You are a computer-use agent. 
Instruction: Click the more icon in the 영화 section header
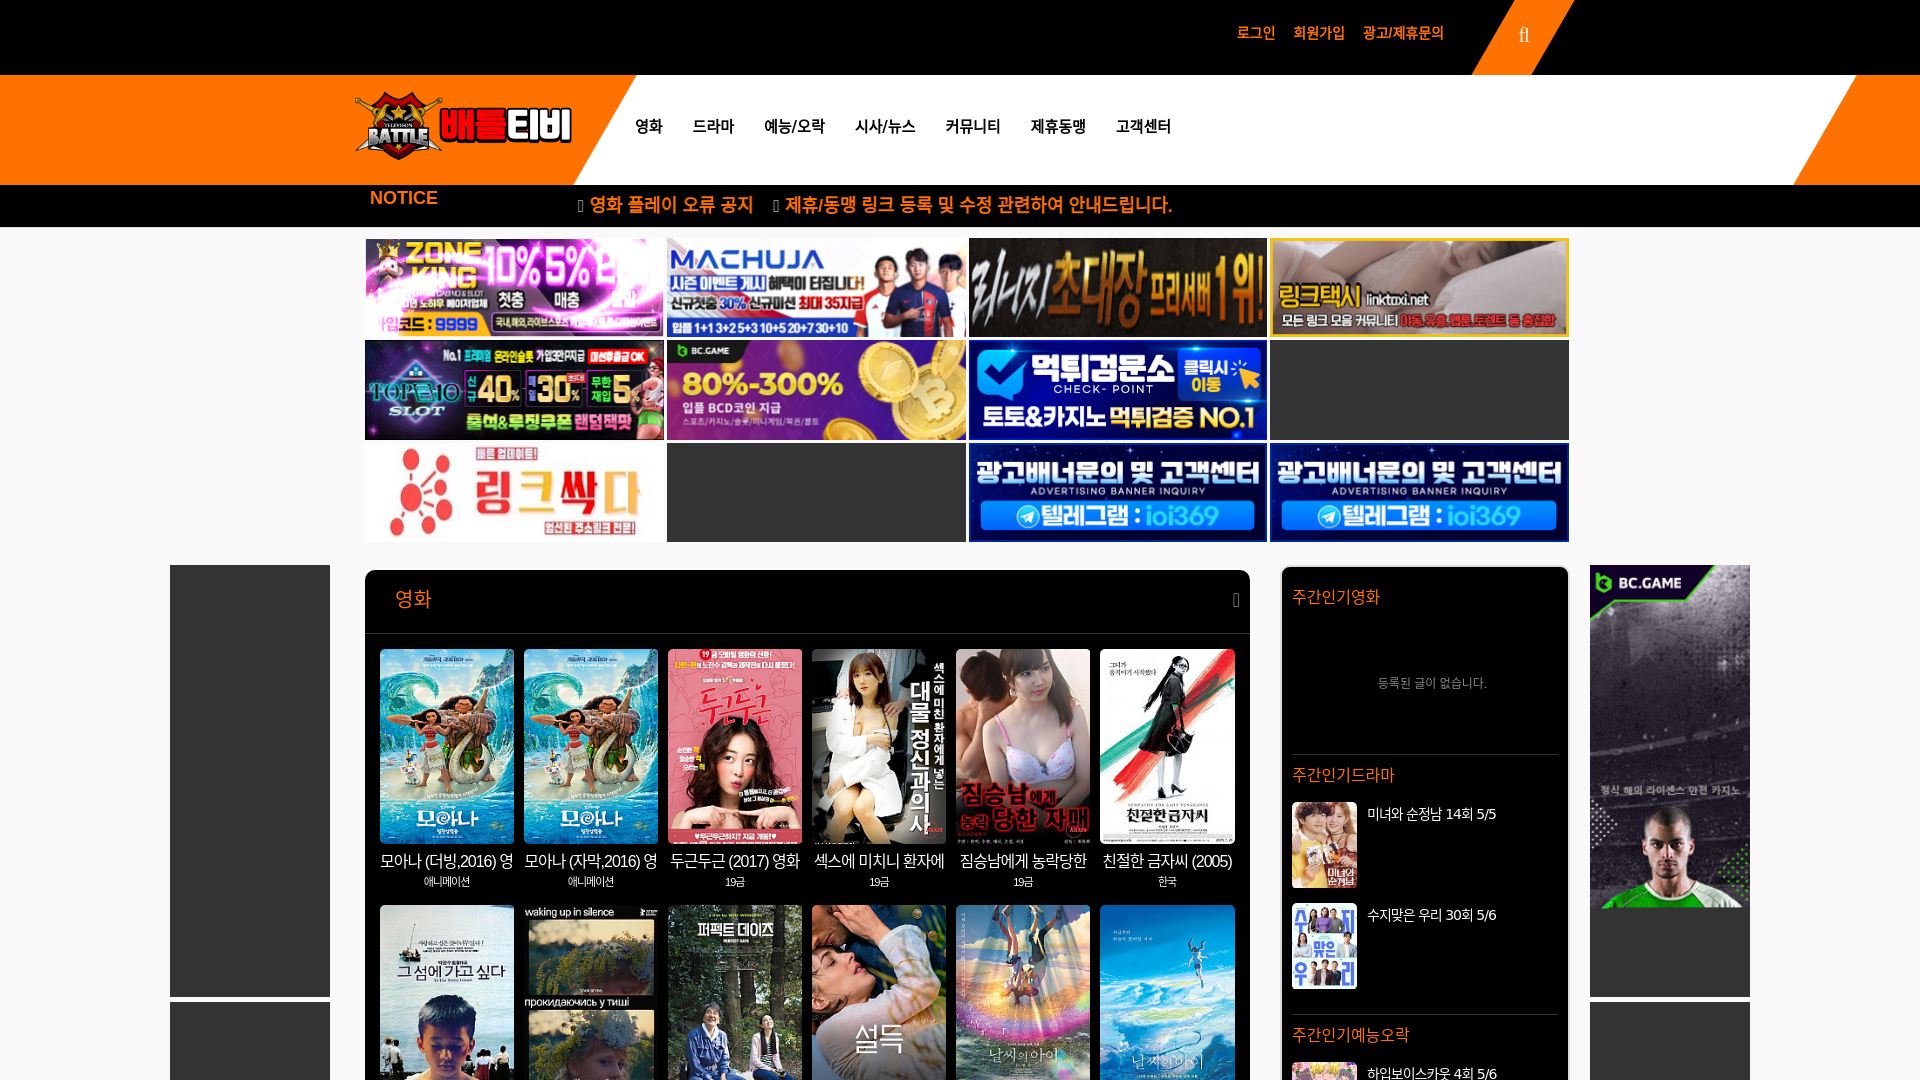click(1236, 600)
